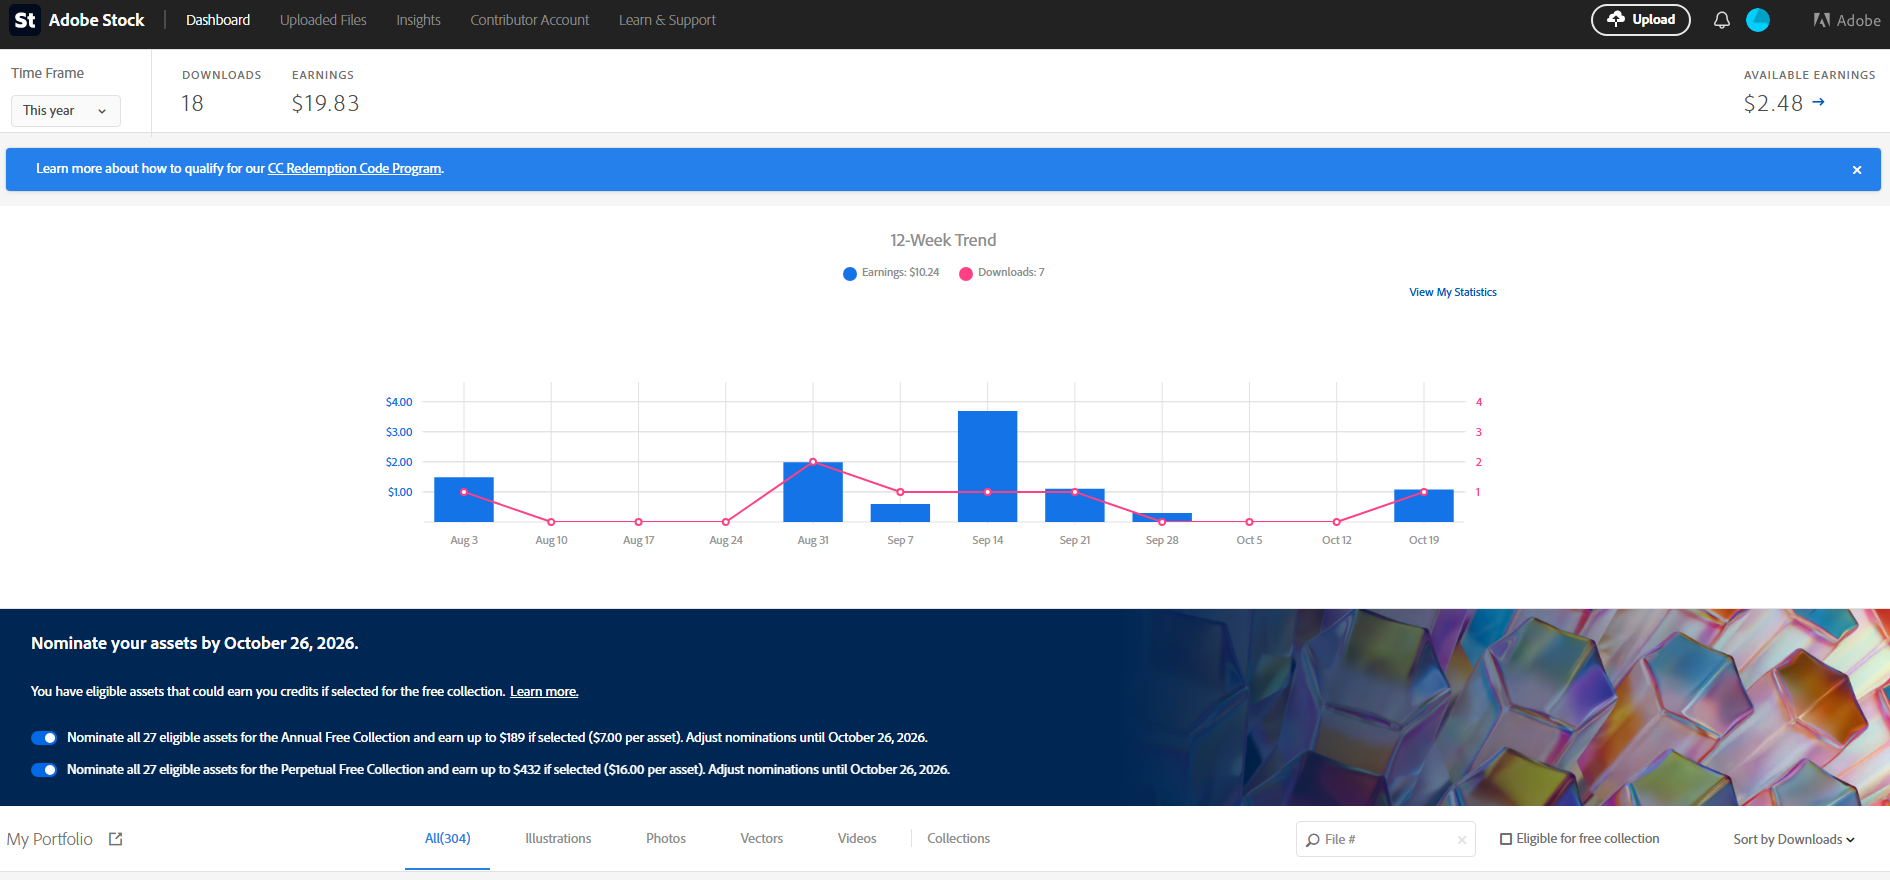Click the Adobe logo in header
1890x880 pixels.
[1847, 20]
